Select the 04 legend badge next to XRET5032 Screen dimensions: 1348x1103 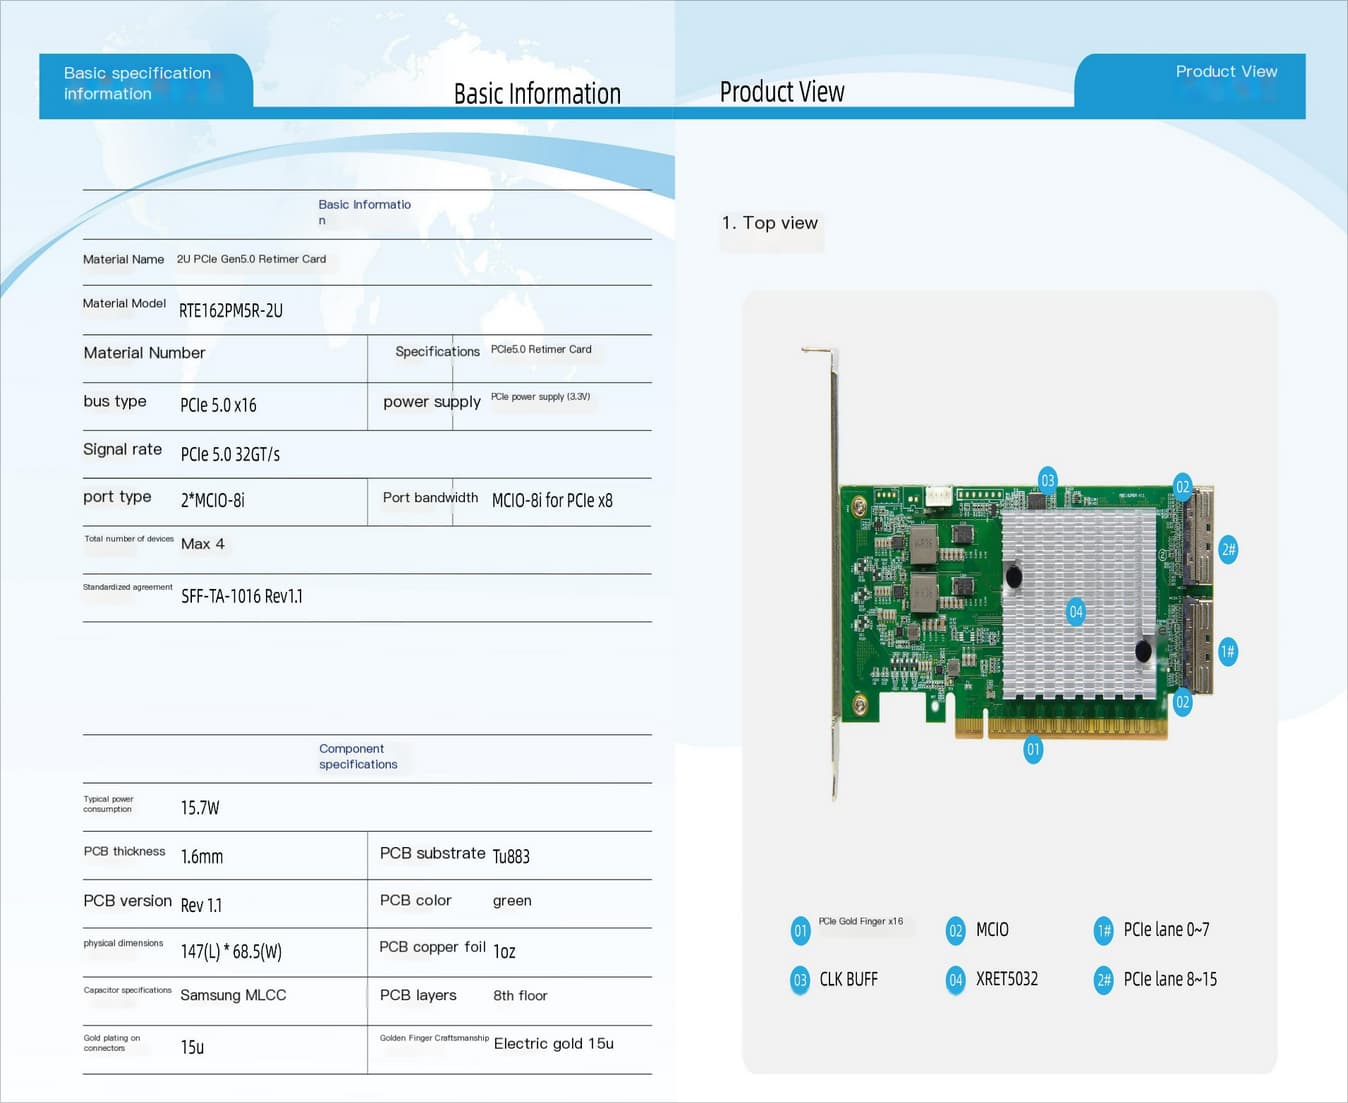point(955,980)
